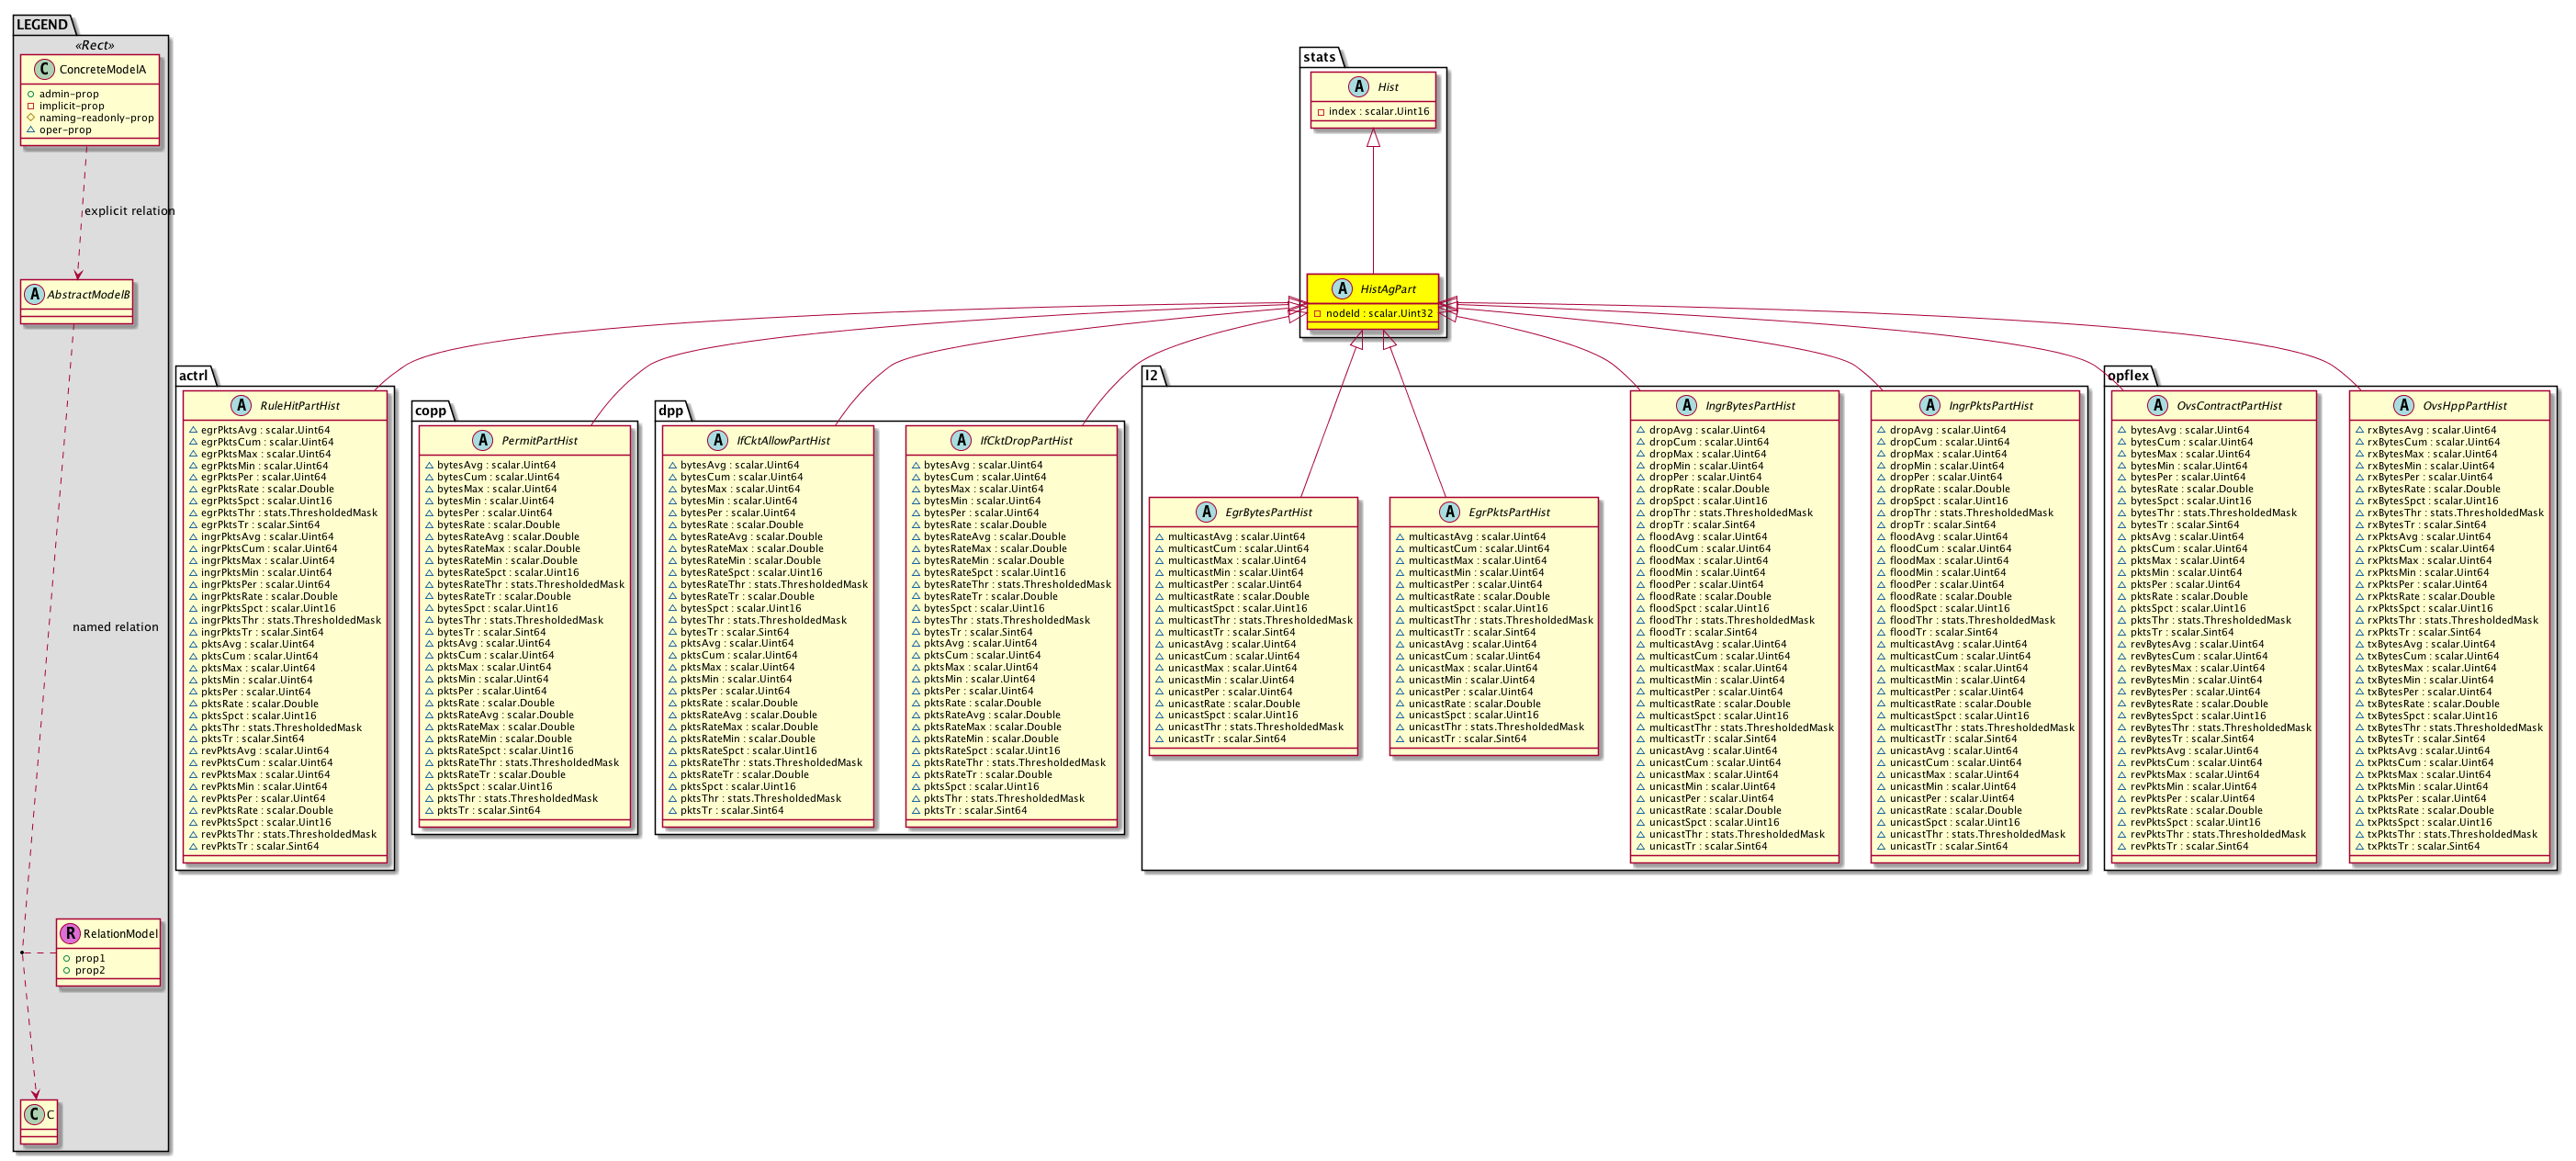The image size is (2576, 1161).
Task: Click the PermitPartHist class title
Action: click(x=539, y=440)
